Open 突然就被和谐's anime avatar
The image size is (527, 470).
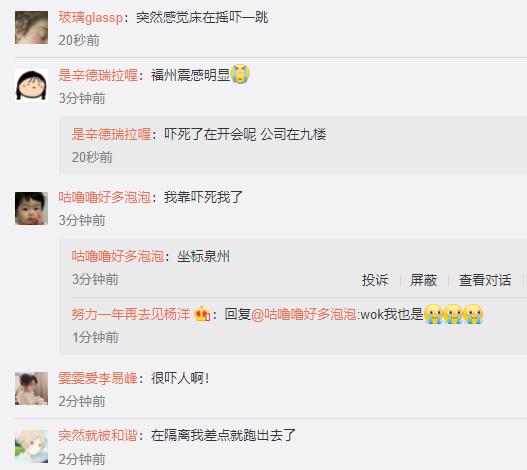[31, 446]
